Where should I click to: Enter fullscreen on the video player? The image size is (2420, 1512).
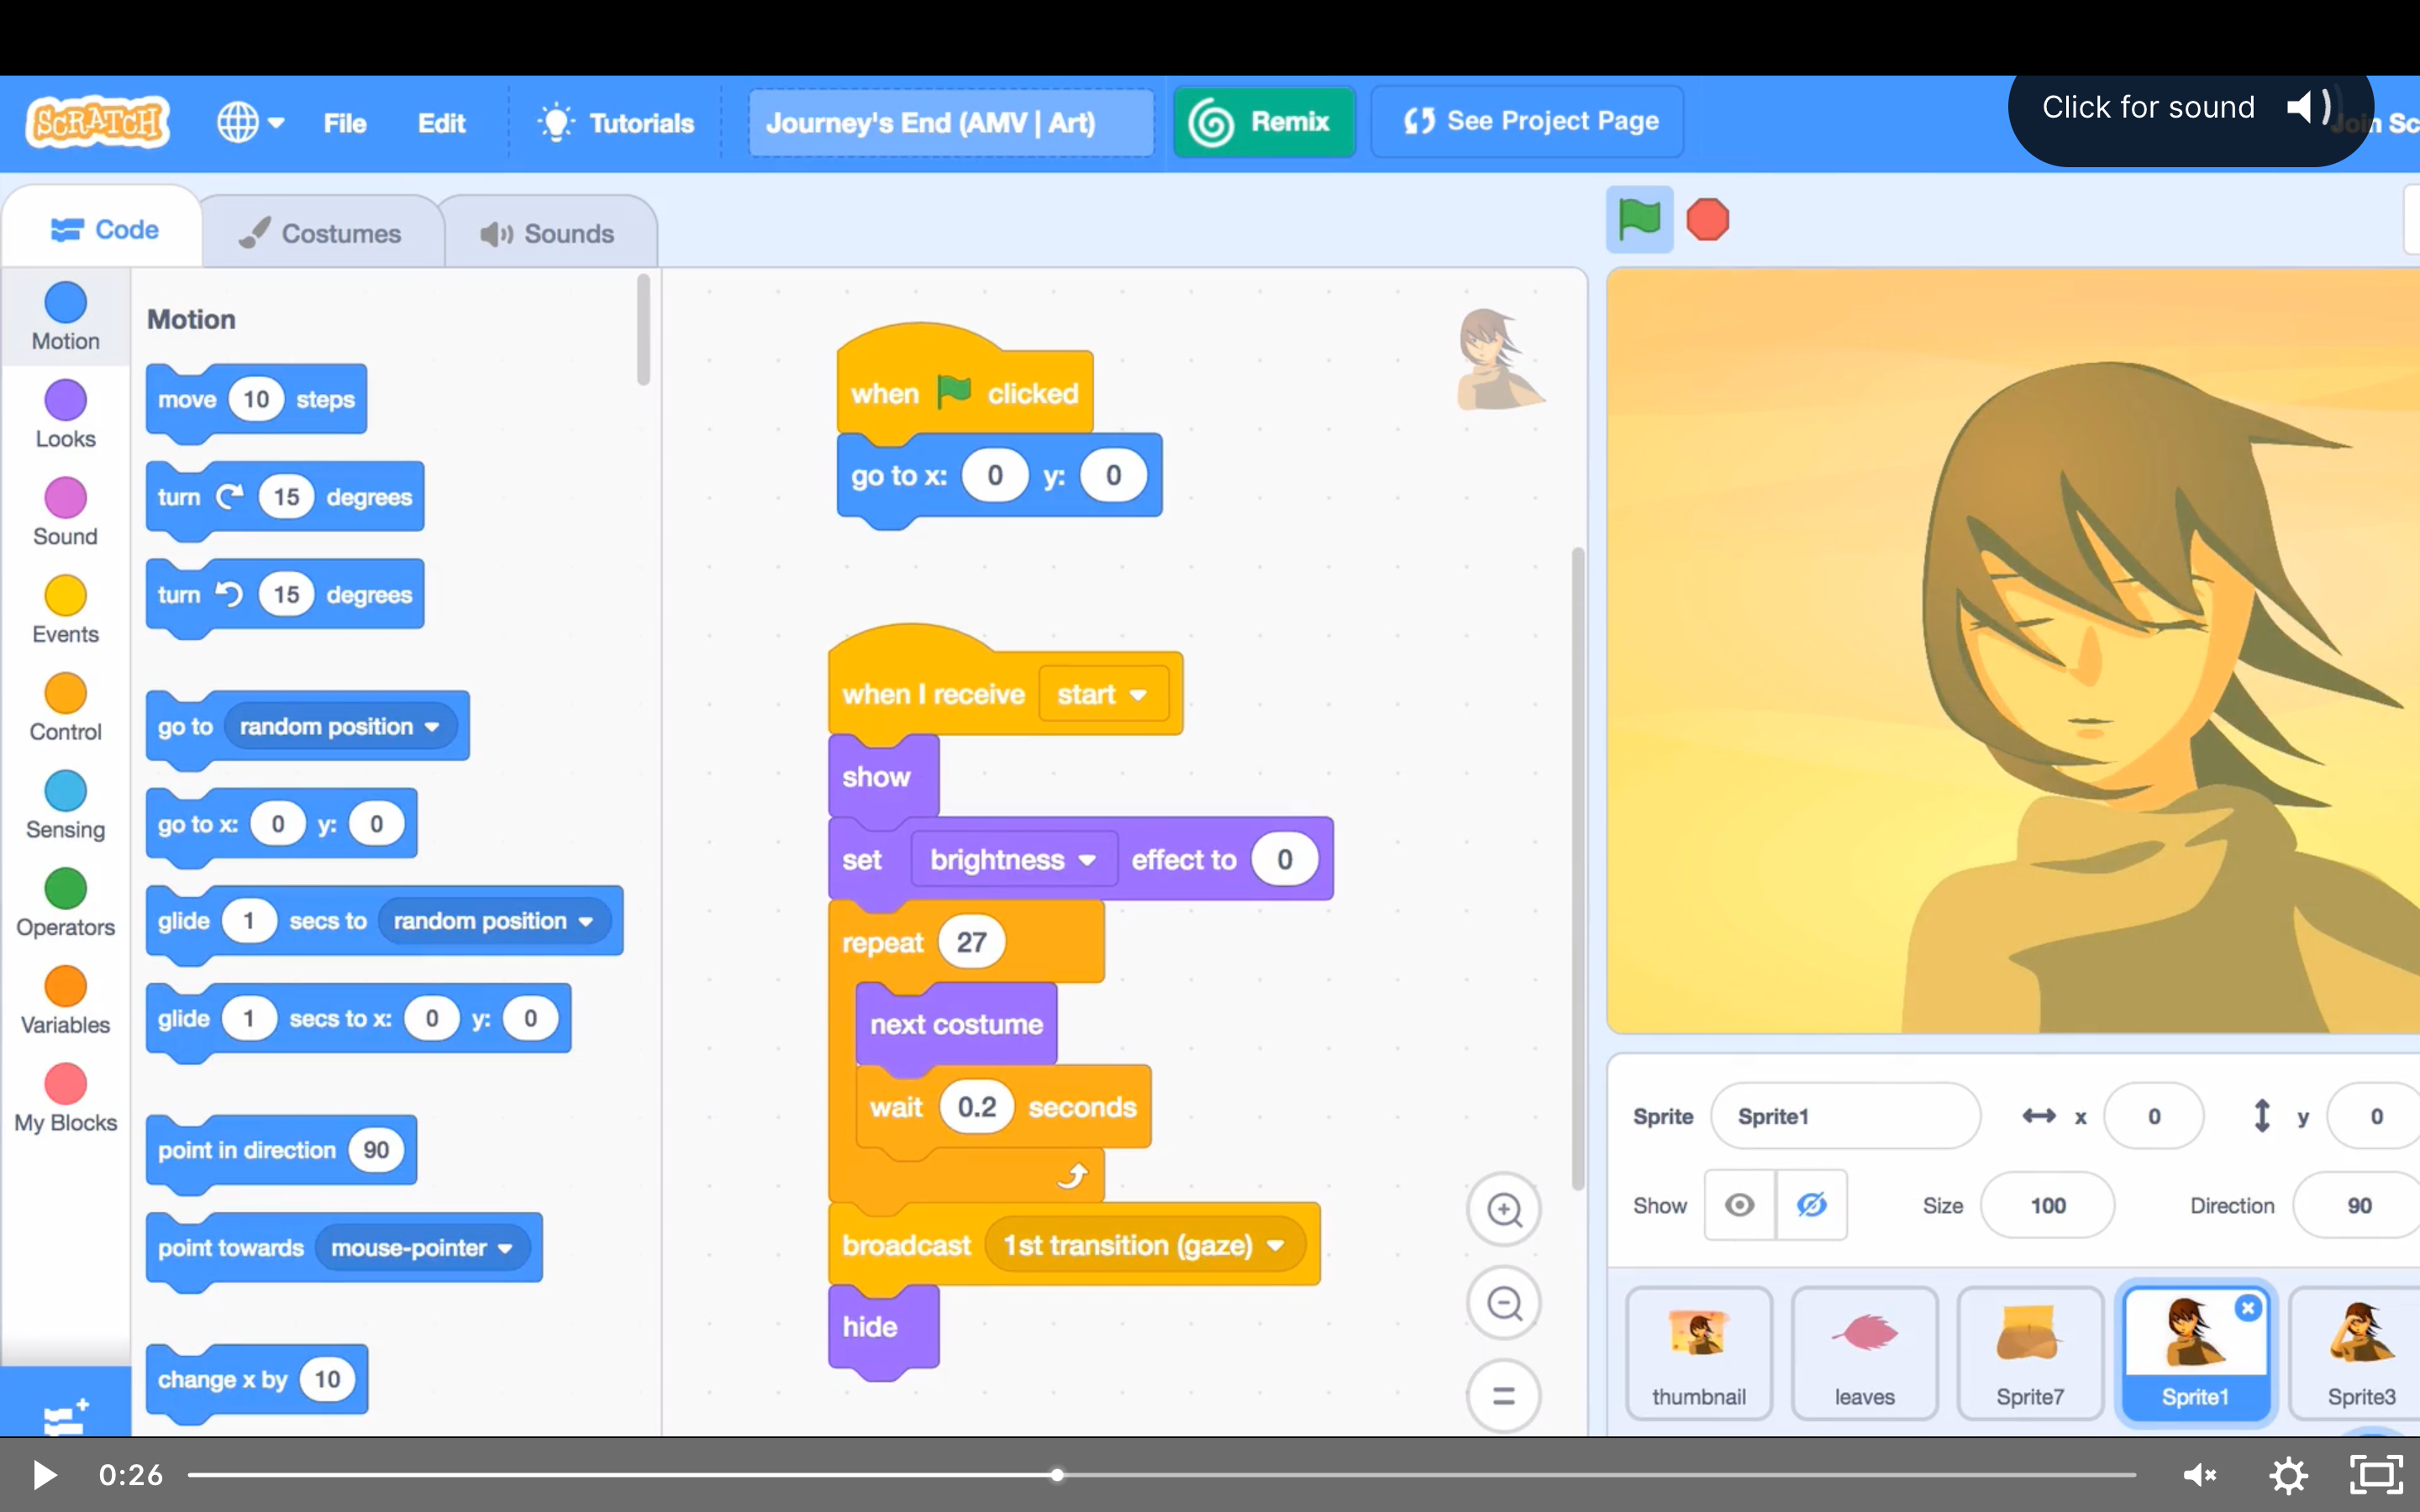click(x=2375, y=1474)
